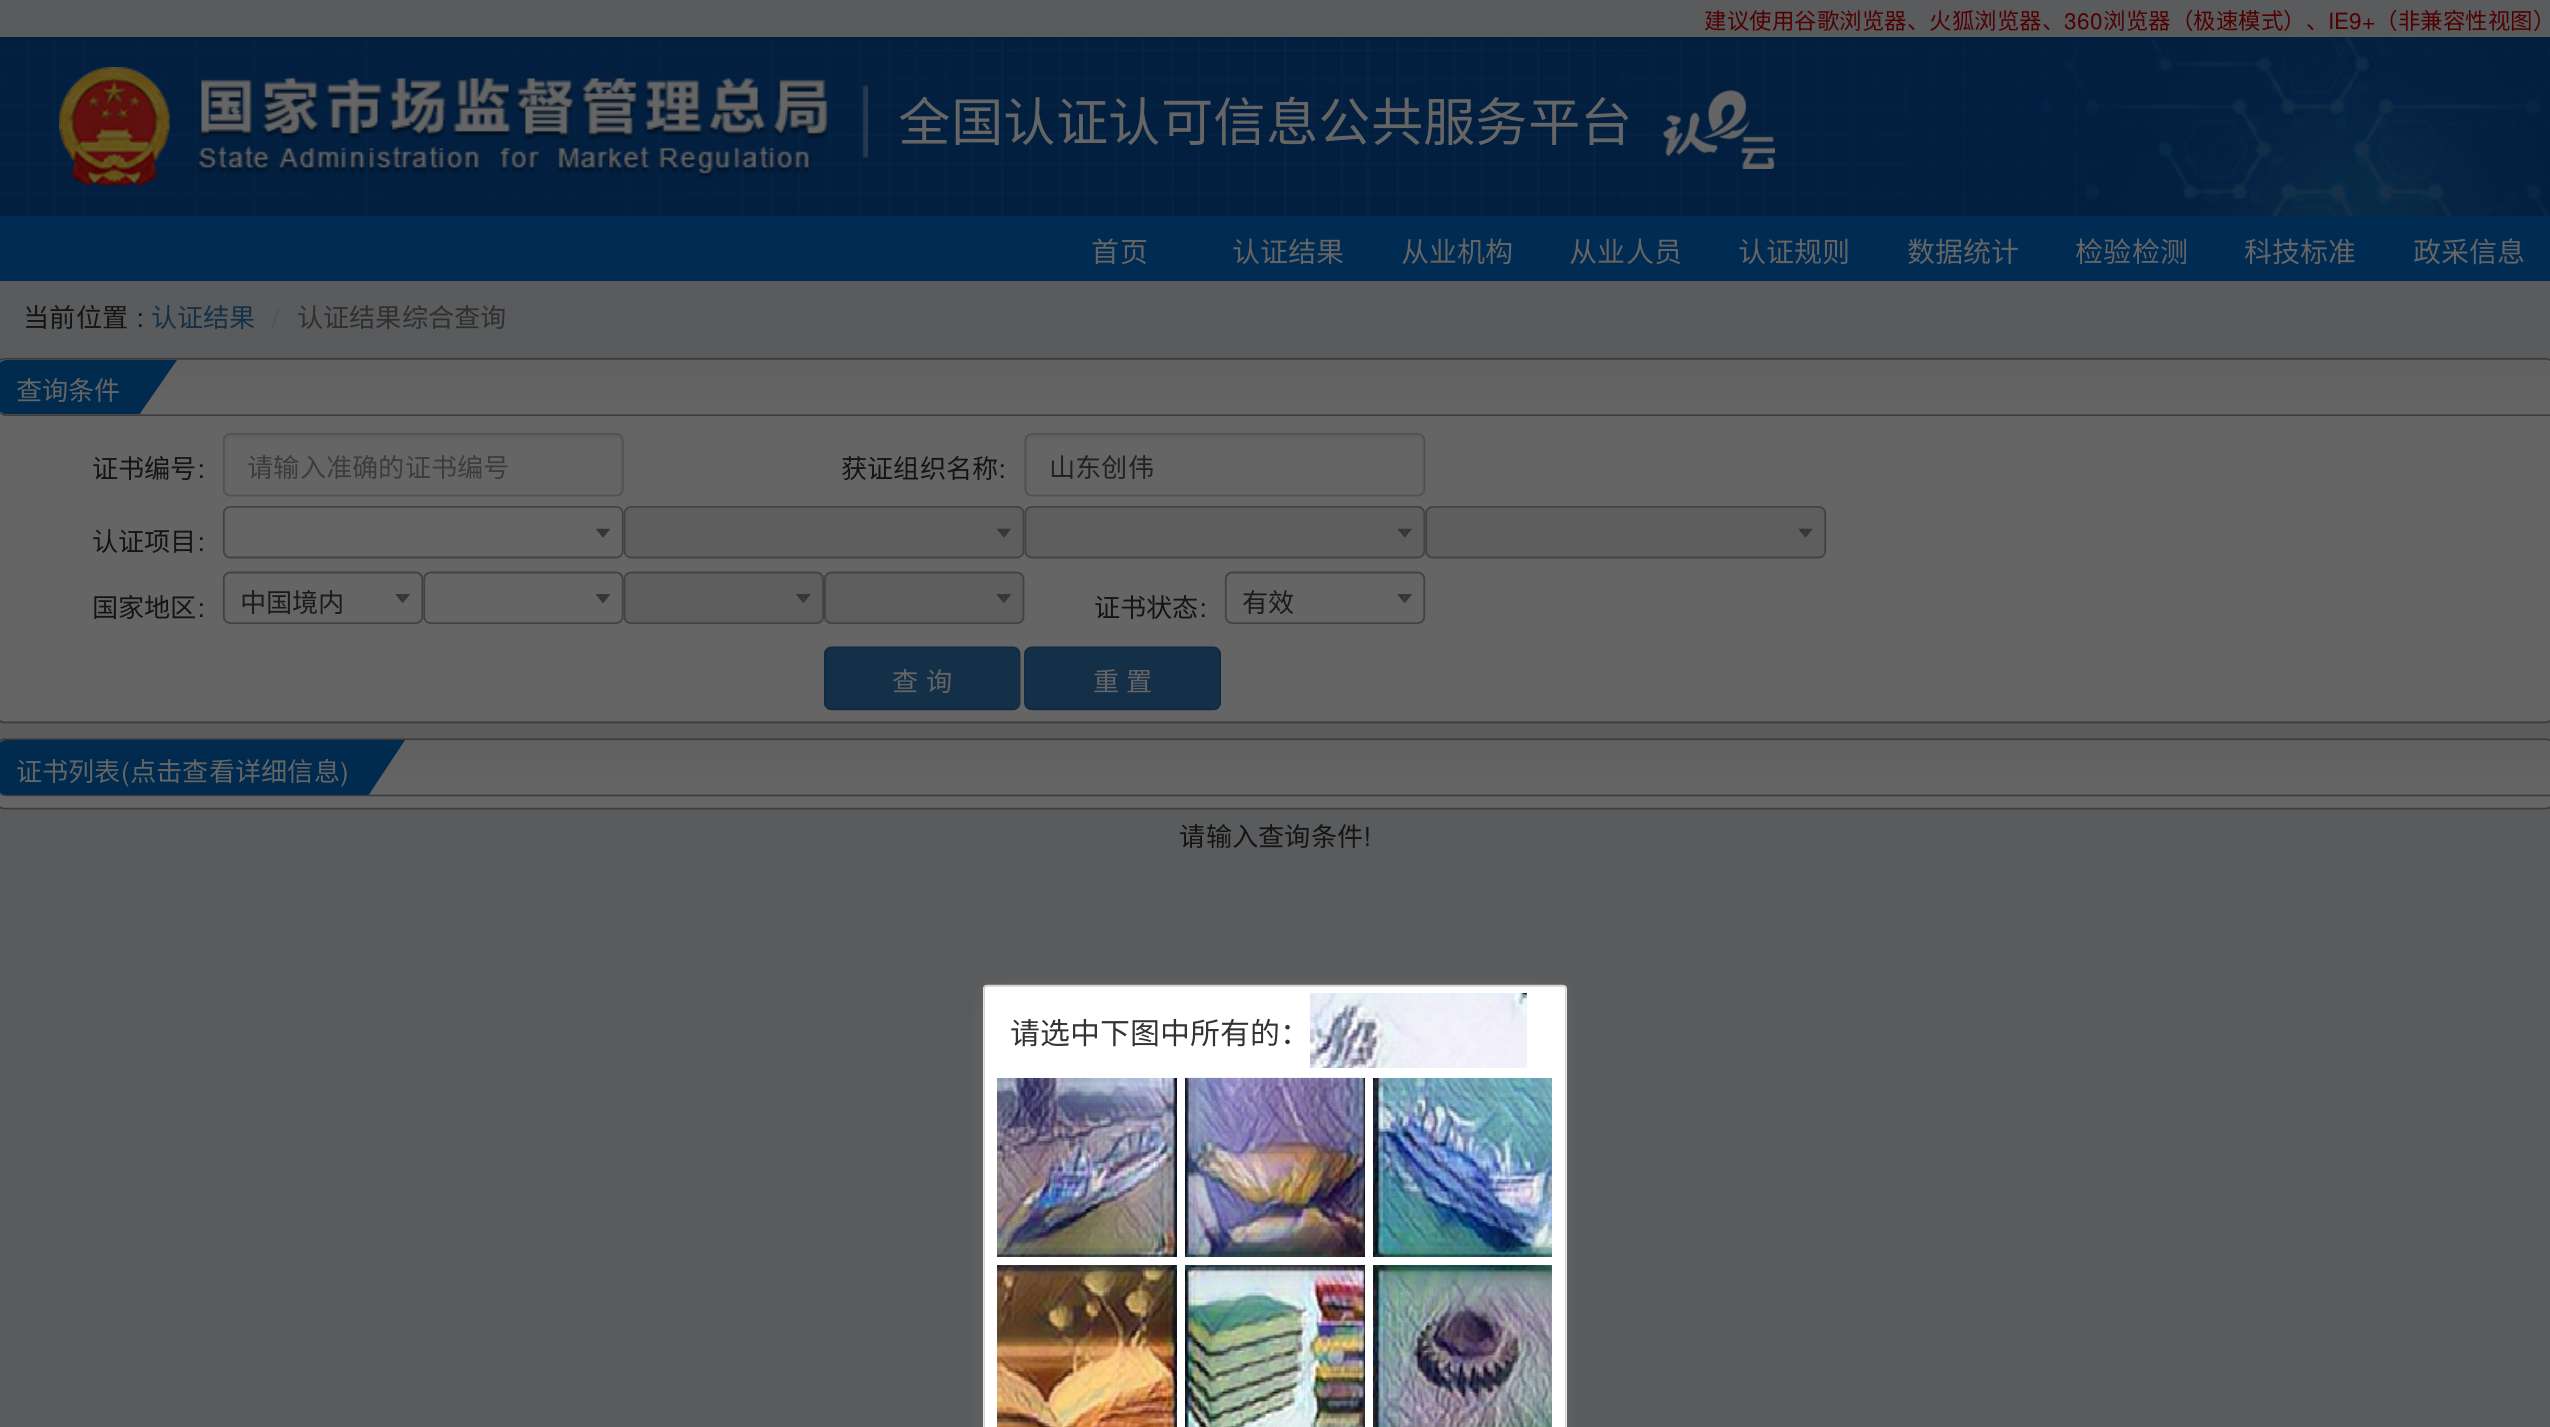The image size is (2550, 1427).
Task: Click the 证书编号 input field
Action: (422, 466)
